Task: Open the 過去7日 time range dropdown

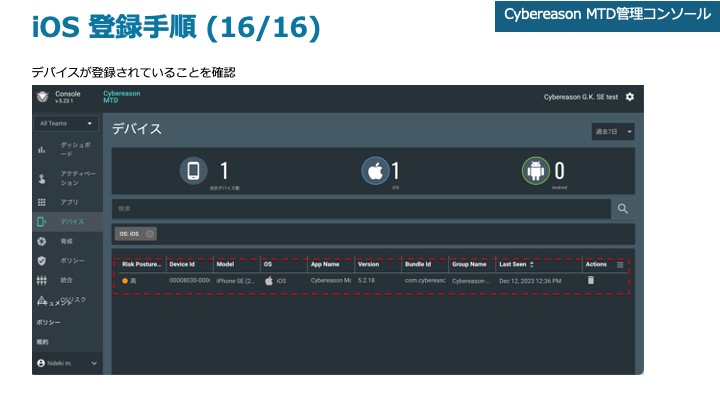Action: pos(613,132)
